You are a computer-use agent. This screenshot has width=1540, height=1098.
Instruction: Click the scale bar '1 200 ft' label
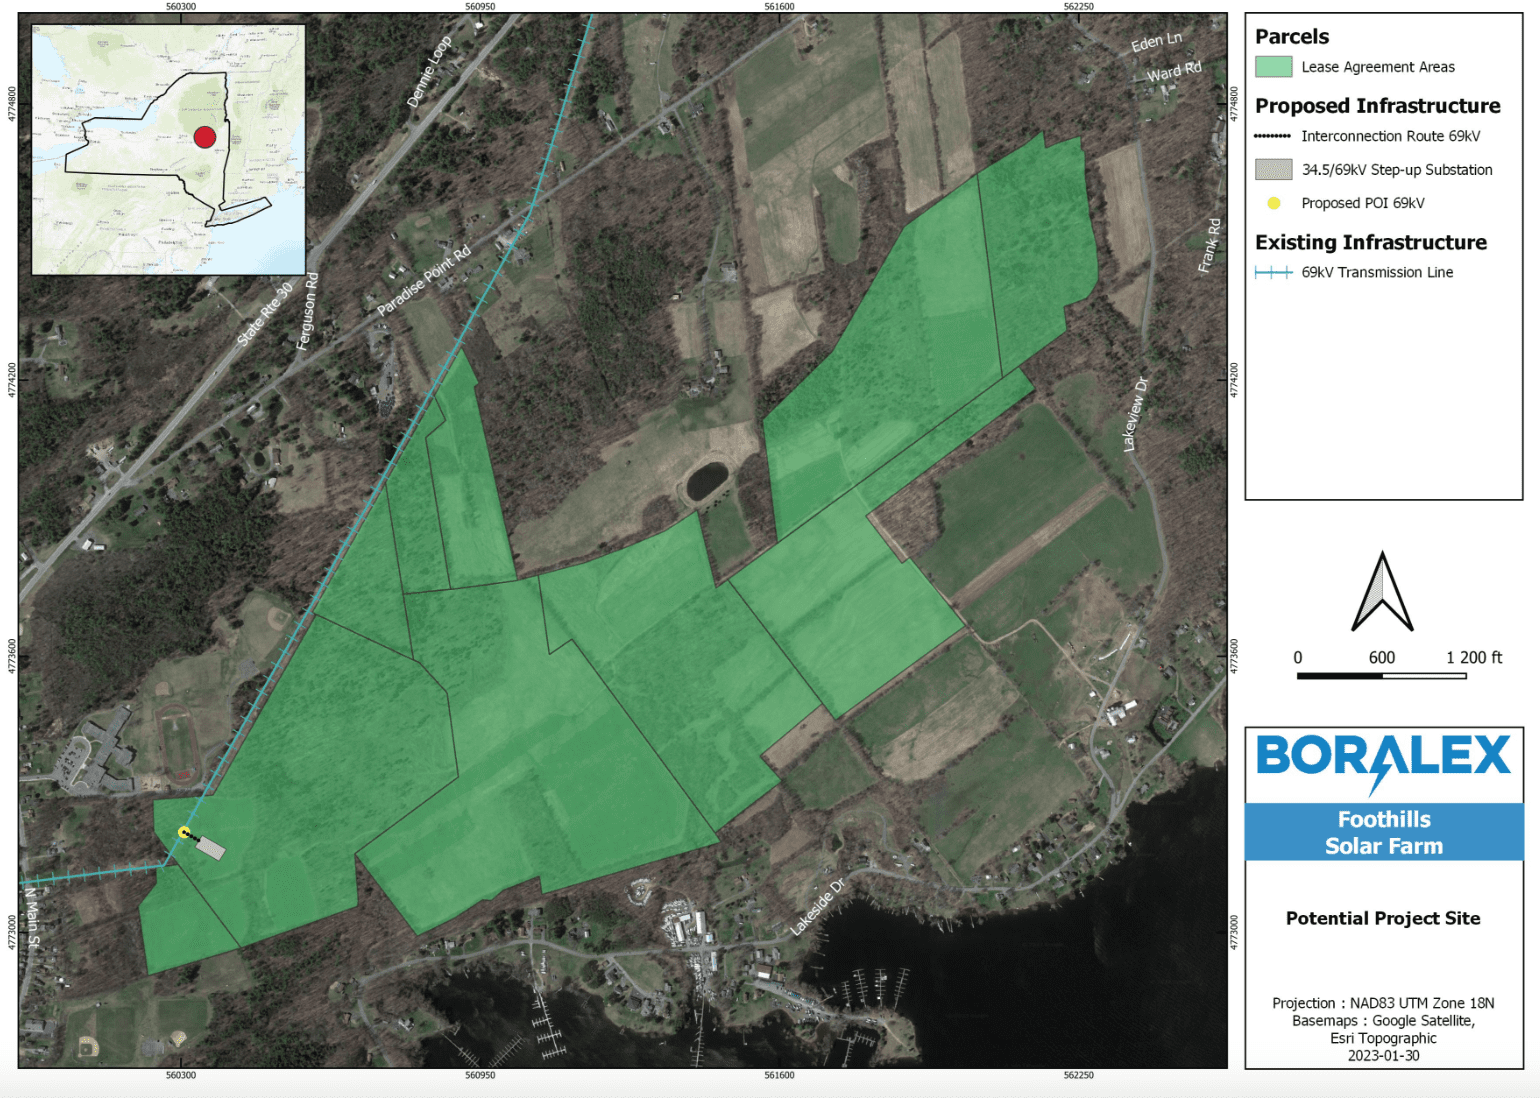(1474, 657)
